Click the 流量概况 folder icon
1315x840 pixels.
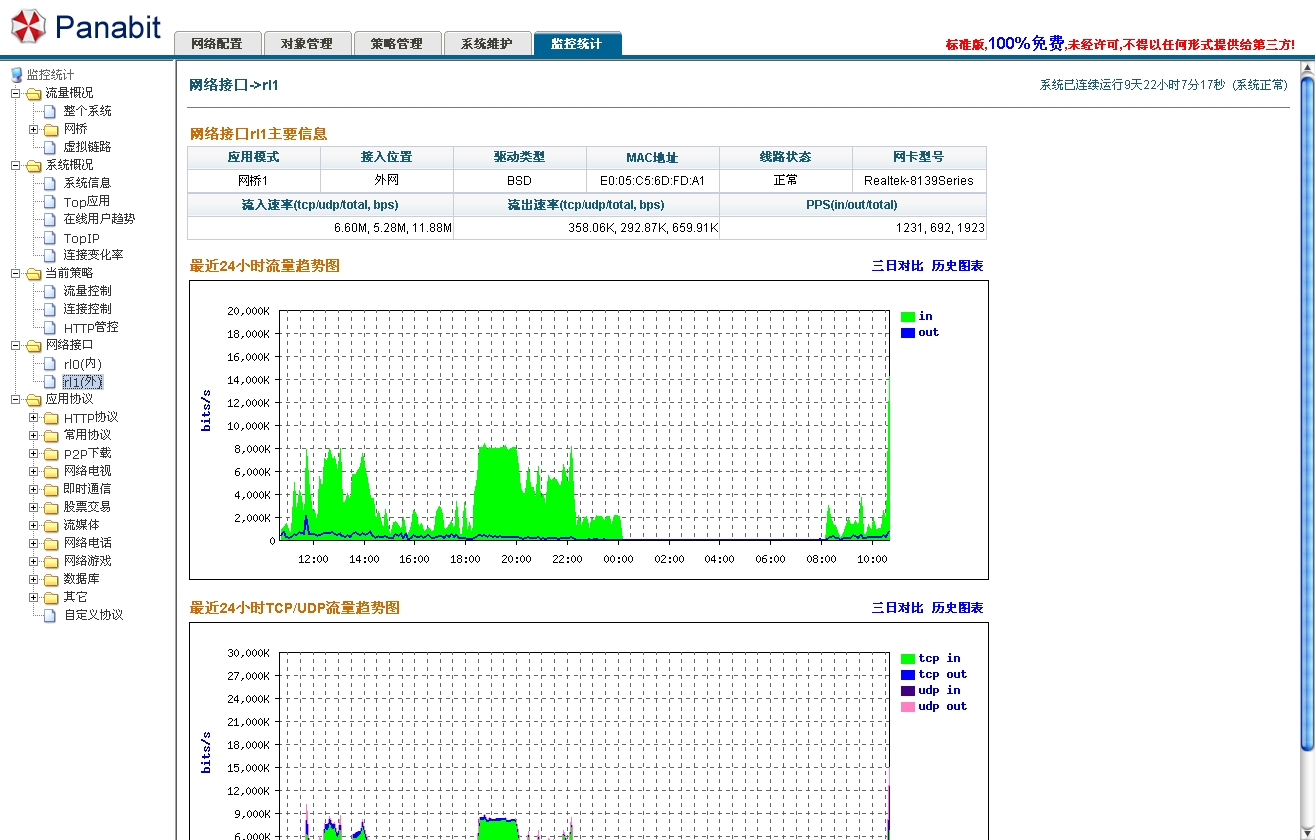click(x=34, y=93)
